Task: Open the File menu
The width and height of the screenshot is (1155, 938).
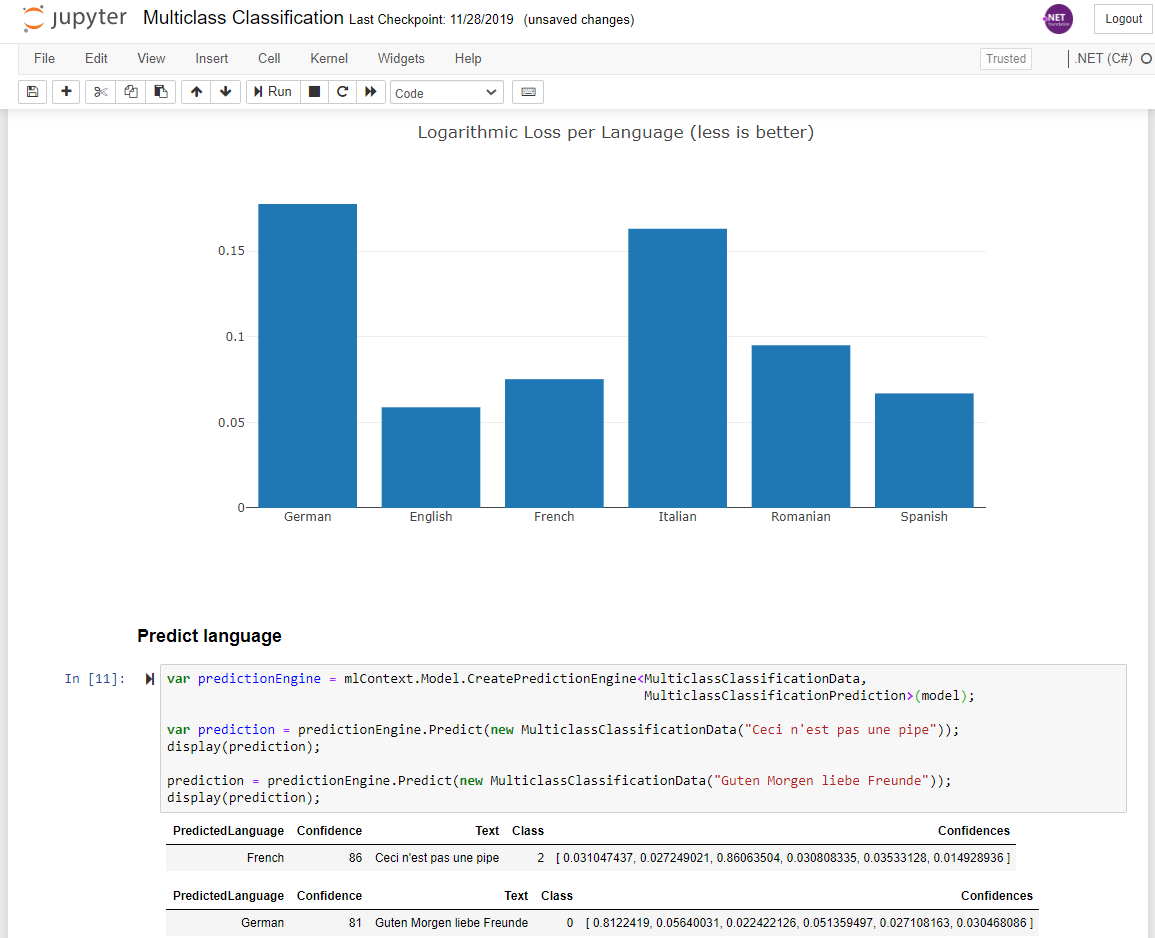Action: coord(44,59)
